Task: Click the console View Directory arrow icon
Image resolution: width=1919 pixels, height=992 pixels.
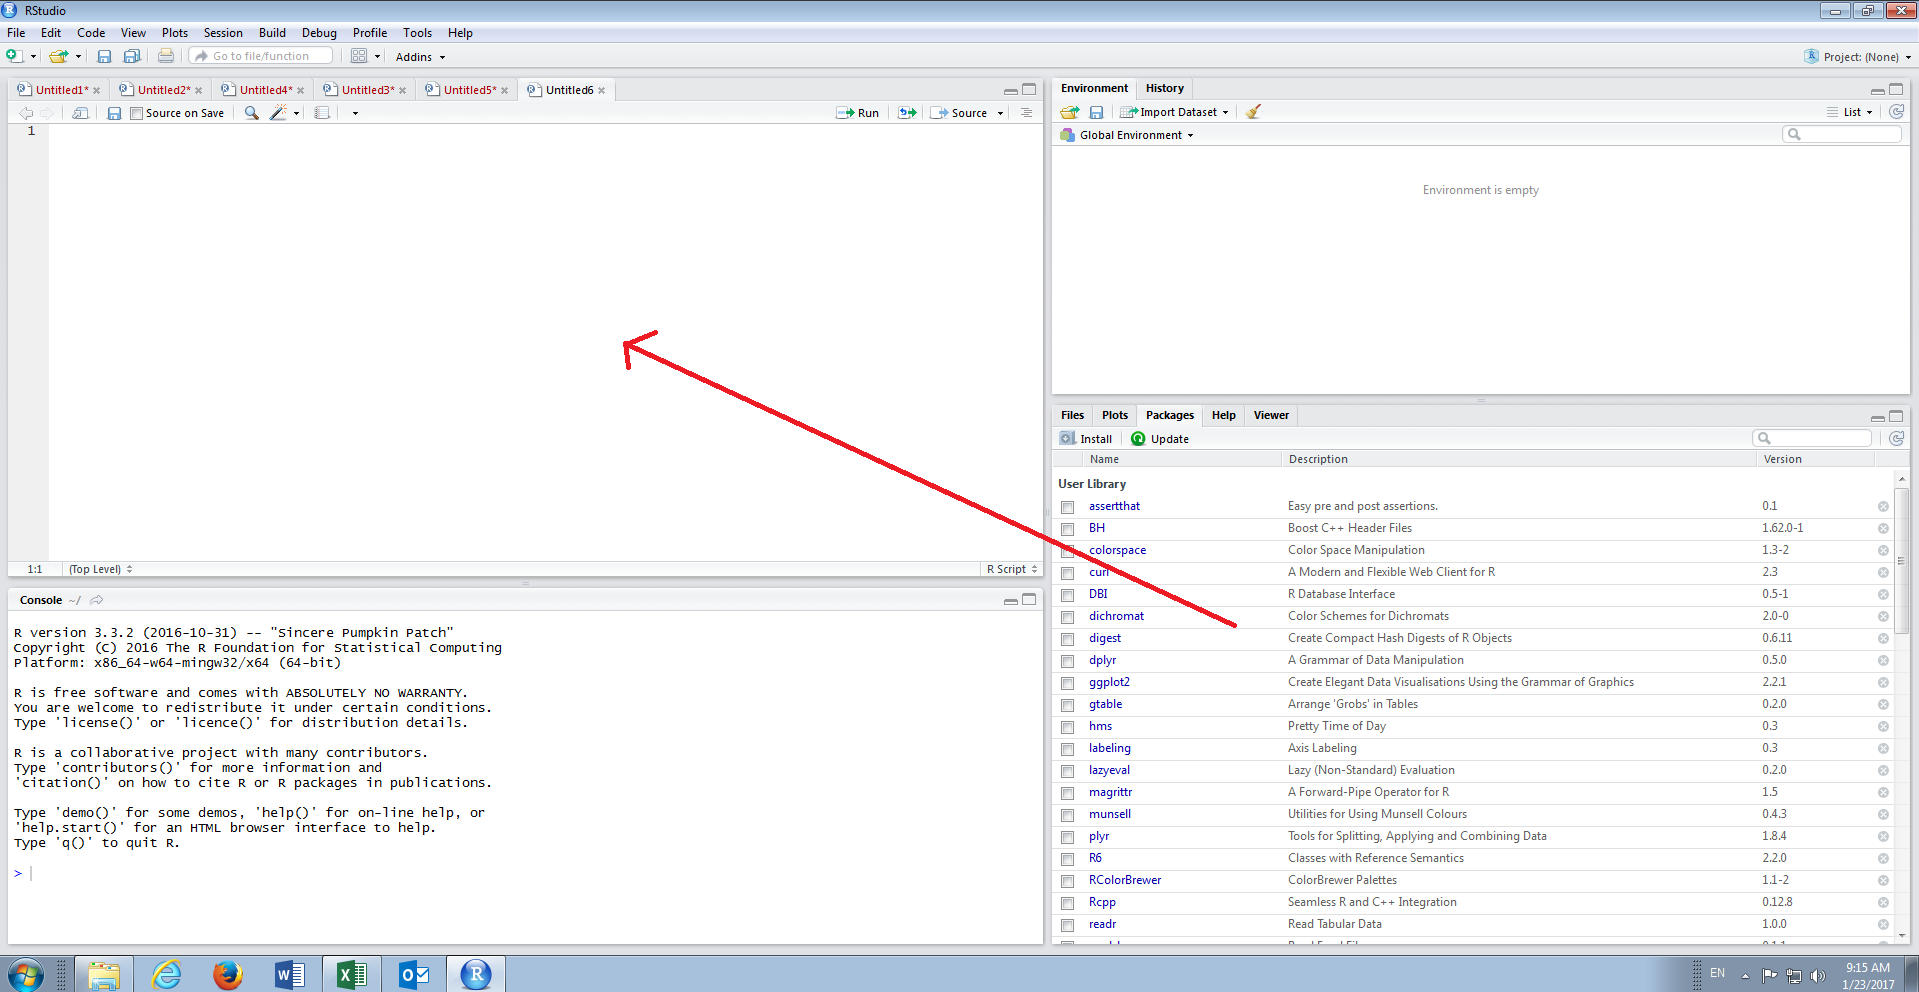Action: pyautogui.click(x=97, y=600)
